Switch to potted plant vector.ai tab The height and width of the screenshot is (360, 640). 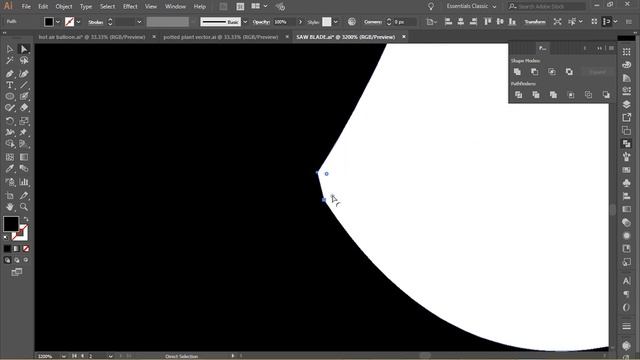(x=221, y=37)
